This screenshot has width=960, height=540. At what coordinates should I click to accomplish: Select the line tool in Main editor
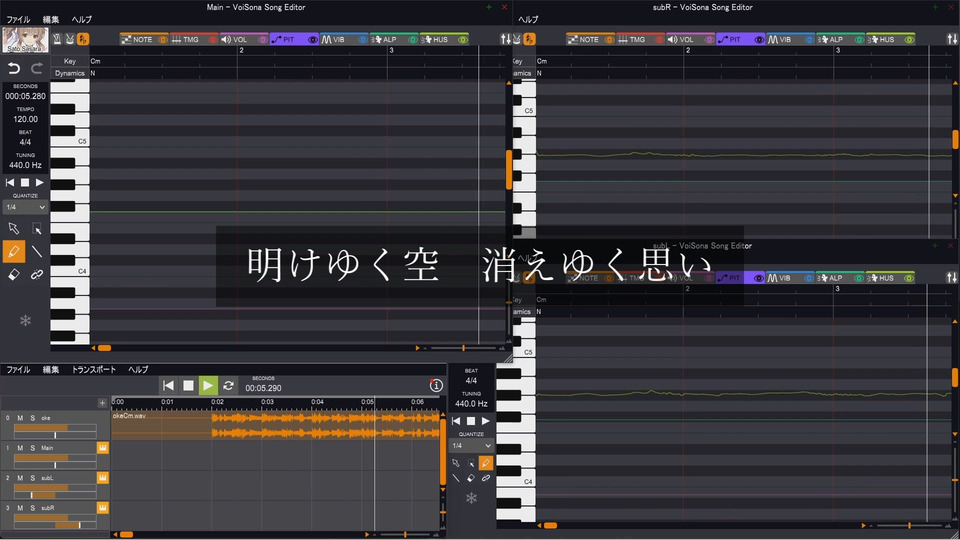[37, 252]
